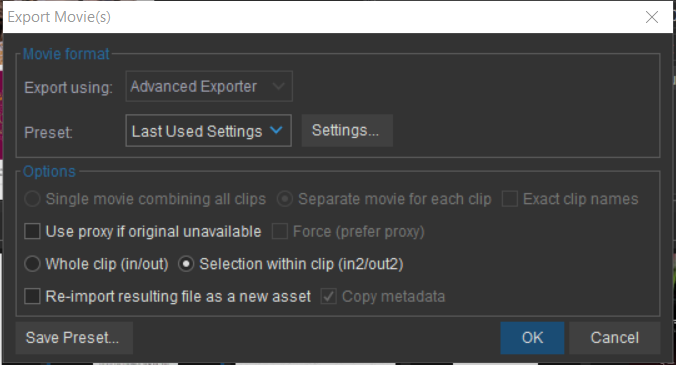Select Selection within clip (in2/out2)
The height and width of the screenshot is (365, 676).
(186, 264)
